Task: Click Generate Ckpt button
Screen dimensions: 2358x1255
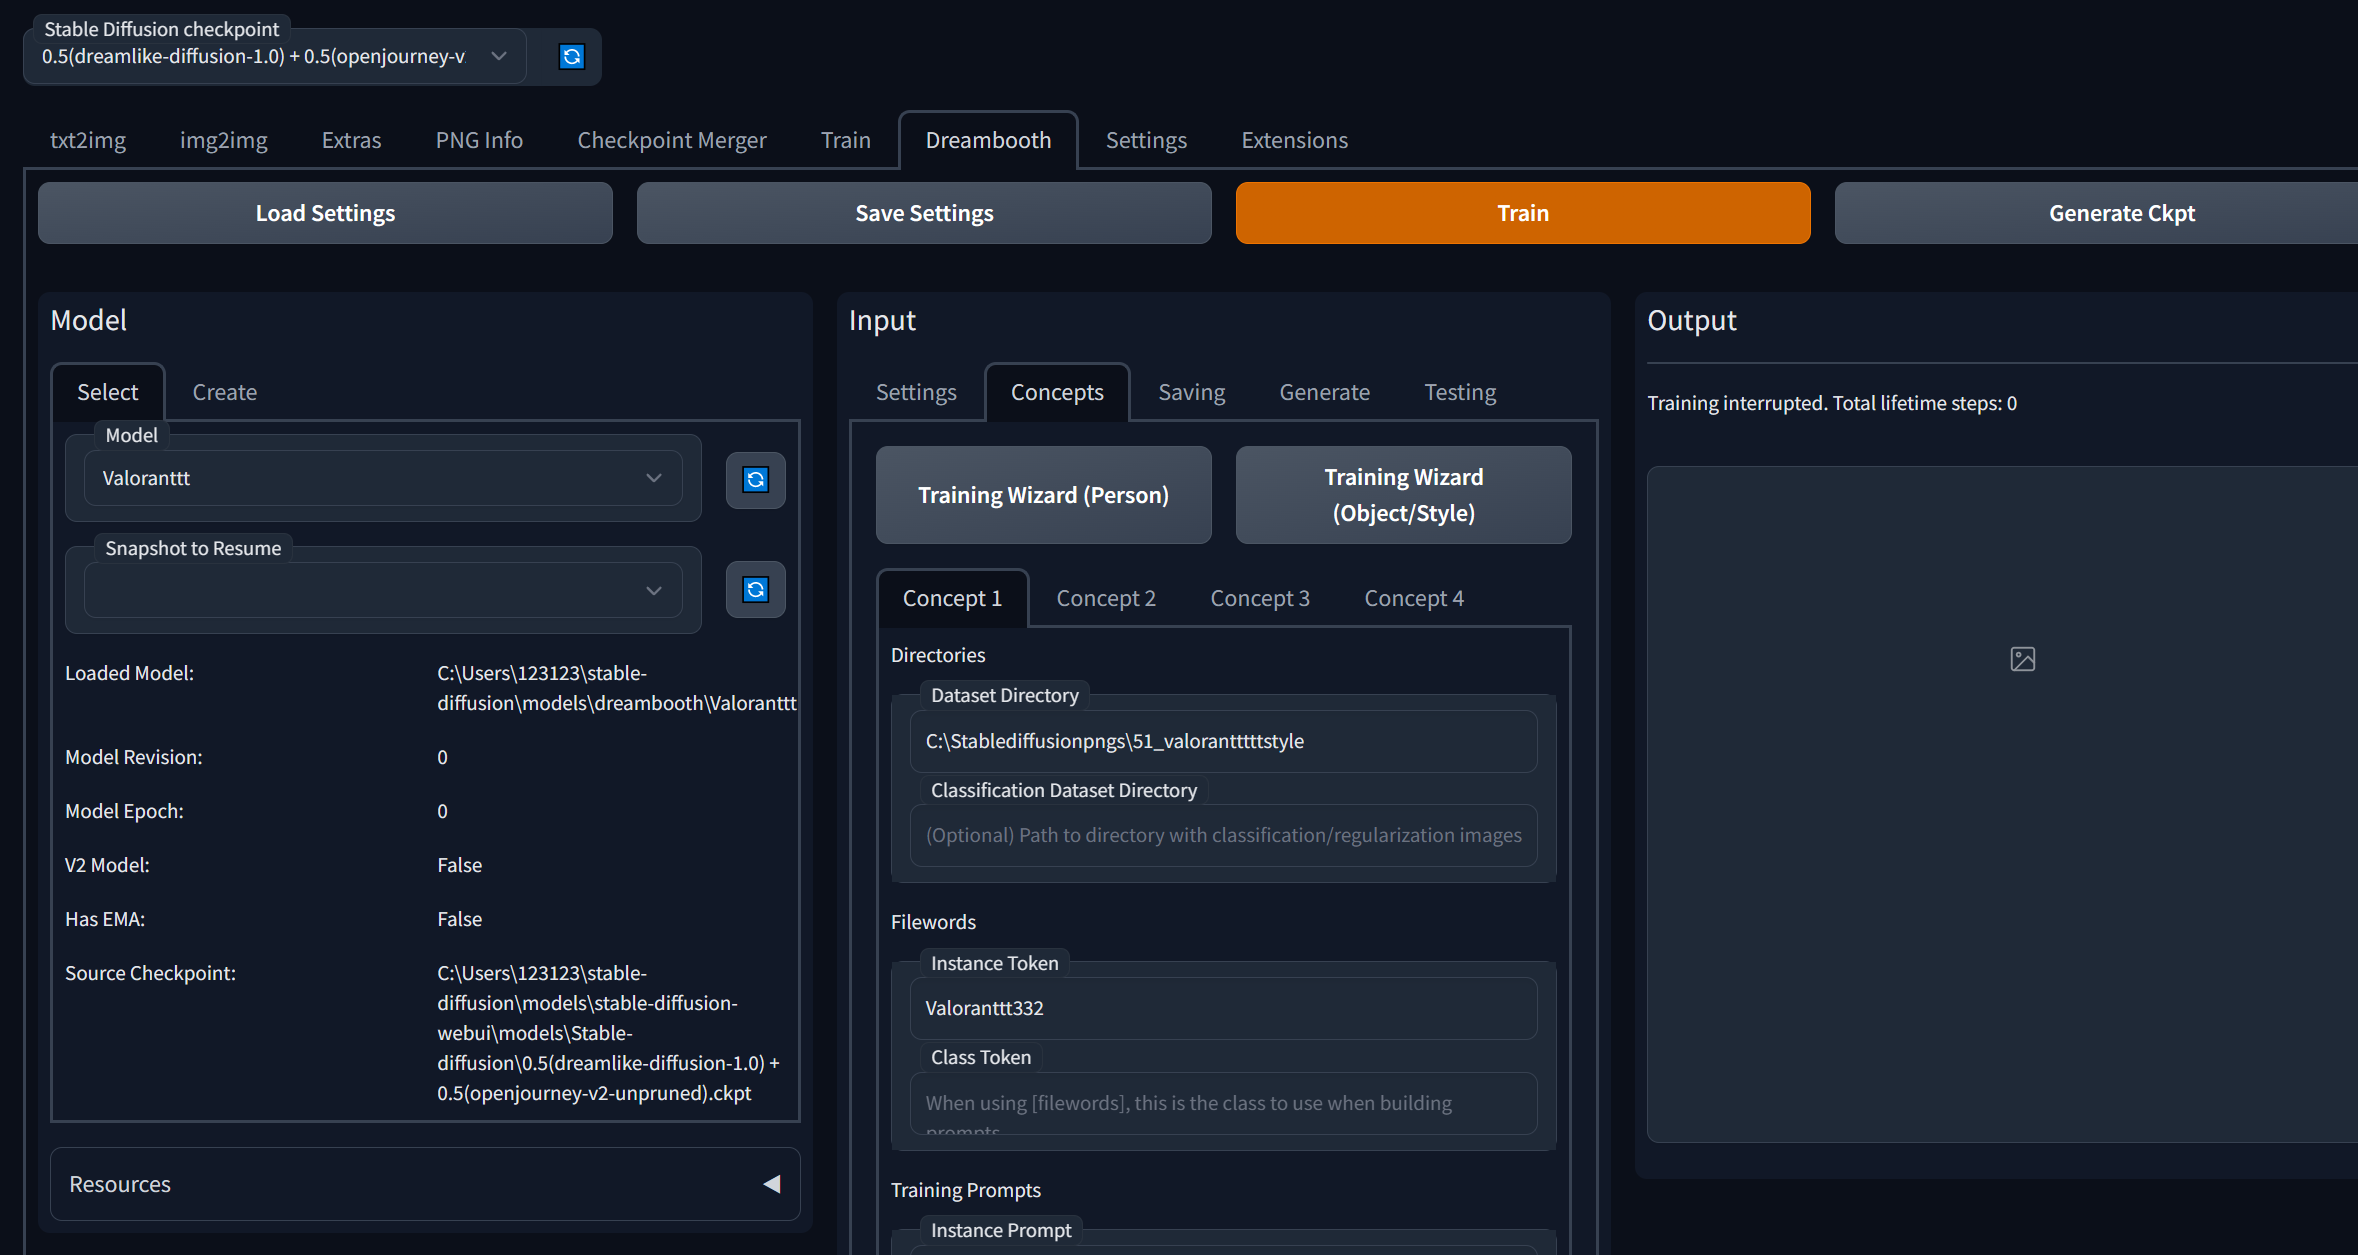Action: tap(2121, 213)
